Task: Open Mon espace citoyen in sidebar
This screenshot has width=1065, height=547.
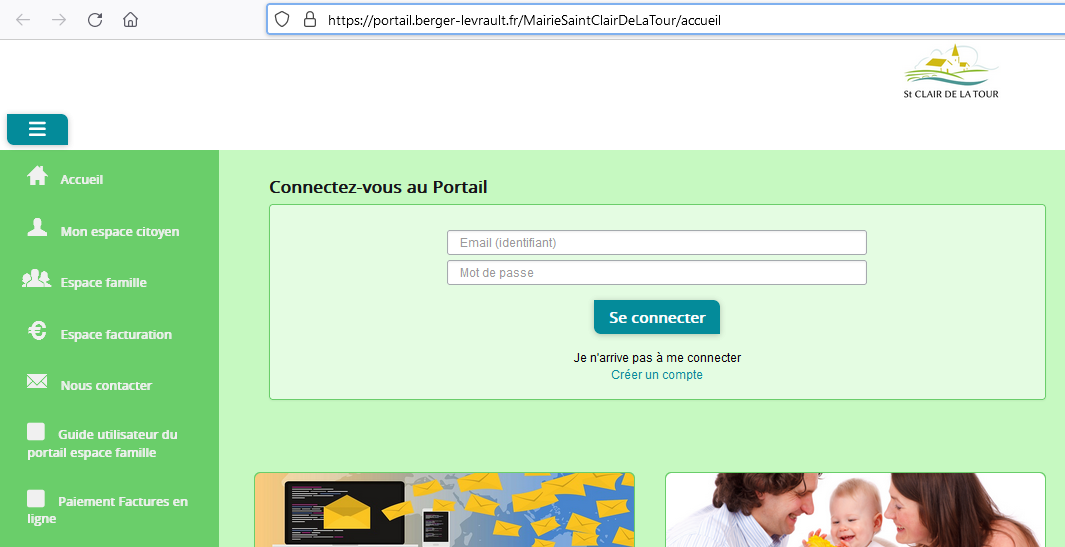Action: click(120, 232)
